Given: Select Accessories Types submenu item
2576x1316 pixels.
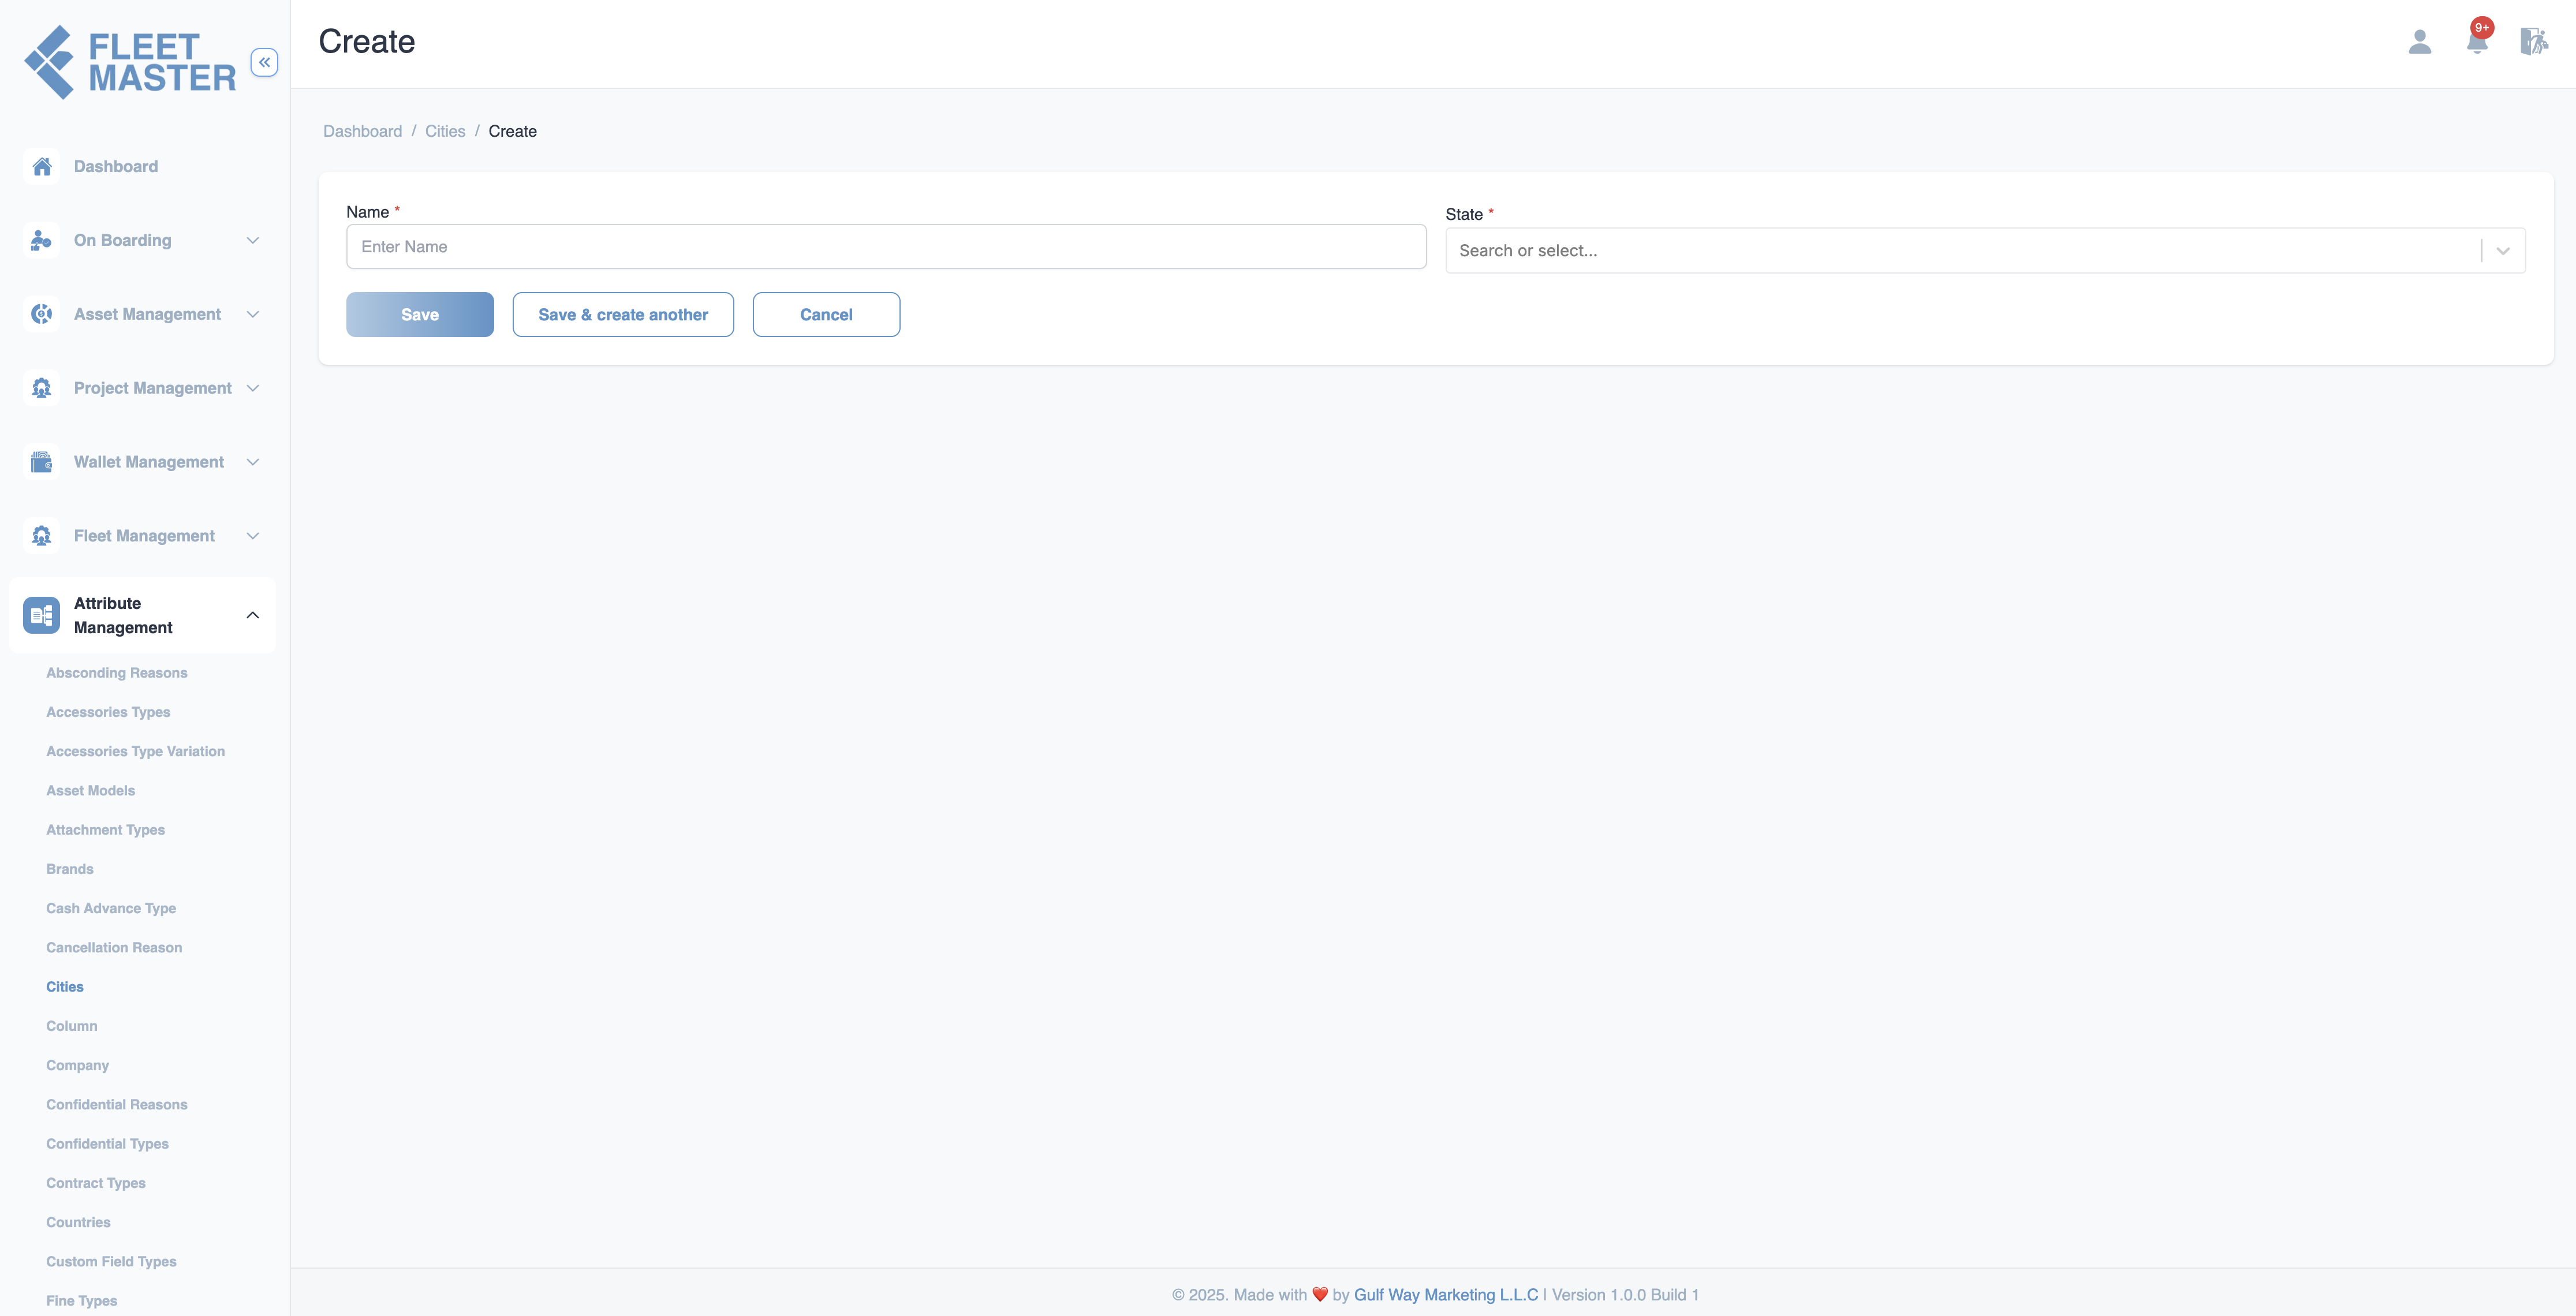Looking at the screenshot, I should click(x=108, y=712).
